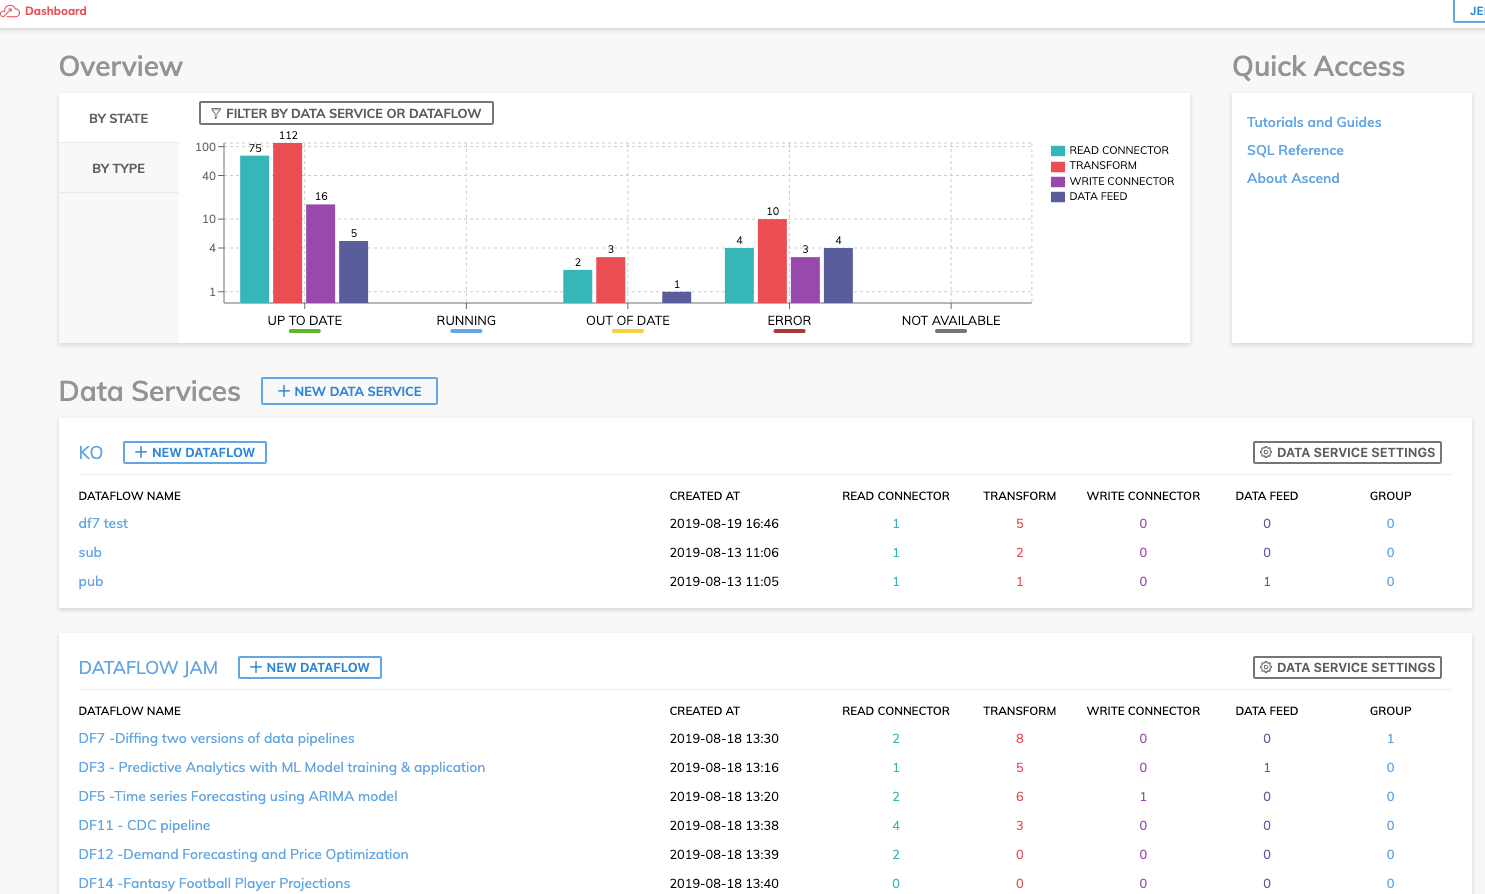Select the UP TO DATE axis label
The height and width of the screenshot is (894, 1485).
(x=305, y=321)
